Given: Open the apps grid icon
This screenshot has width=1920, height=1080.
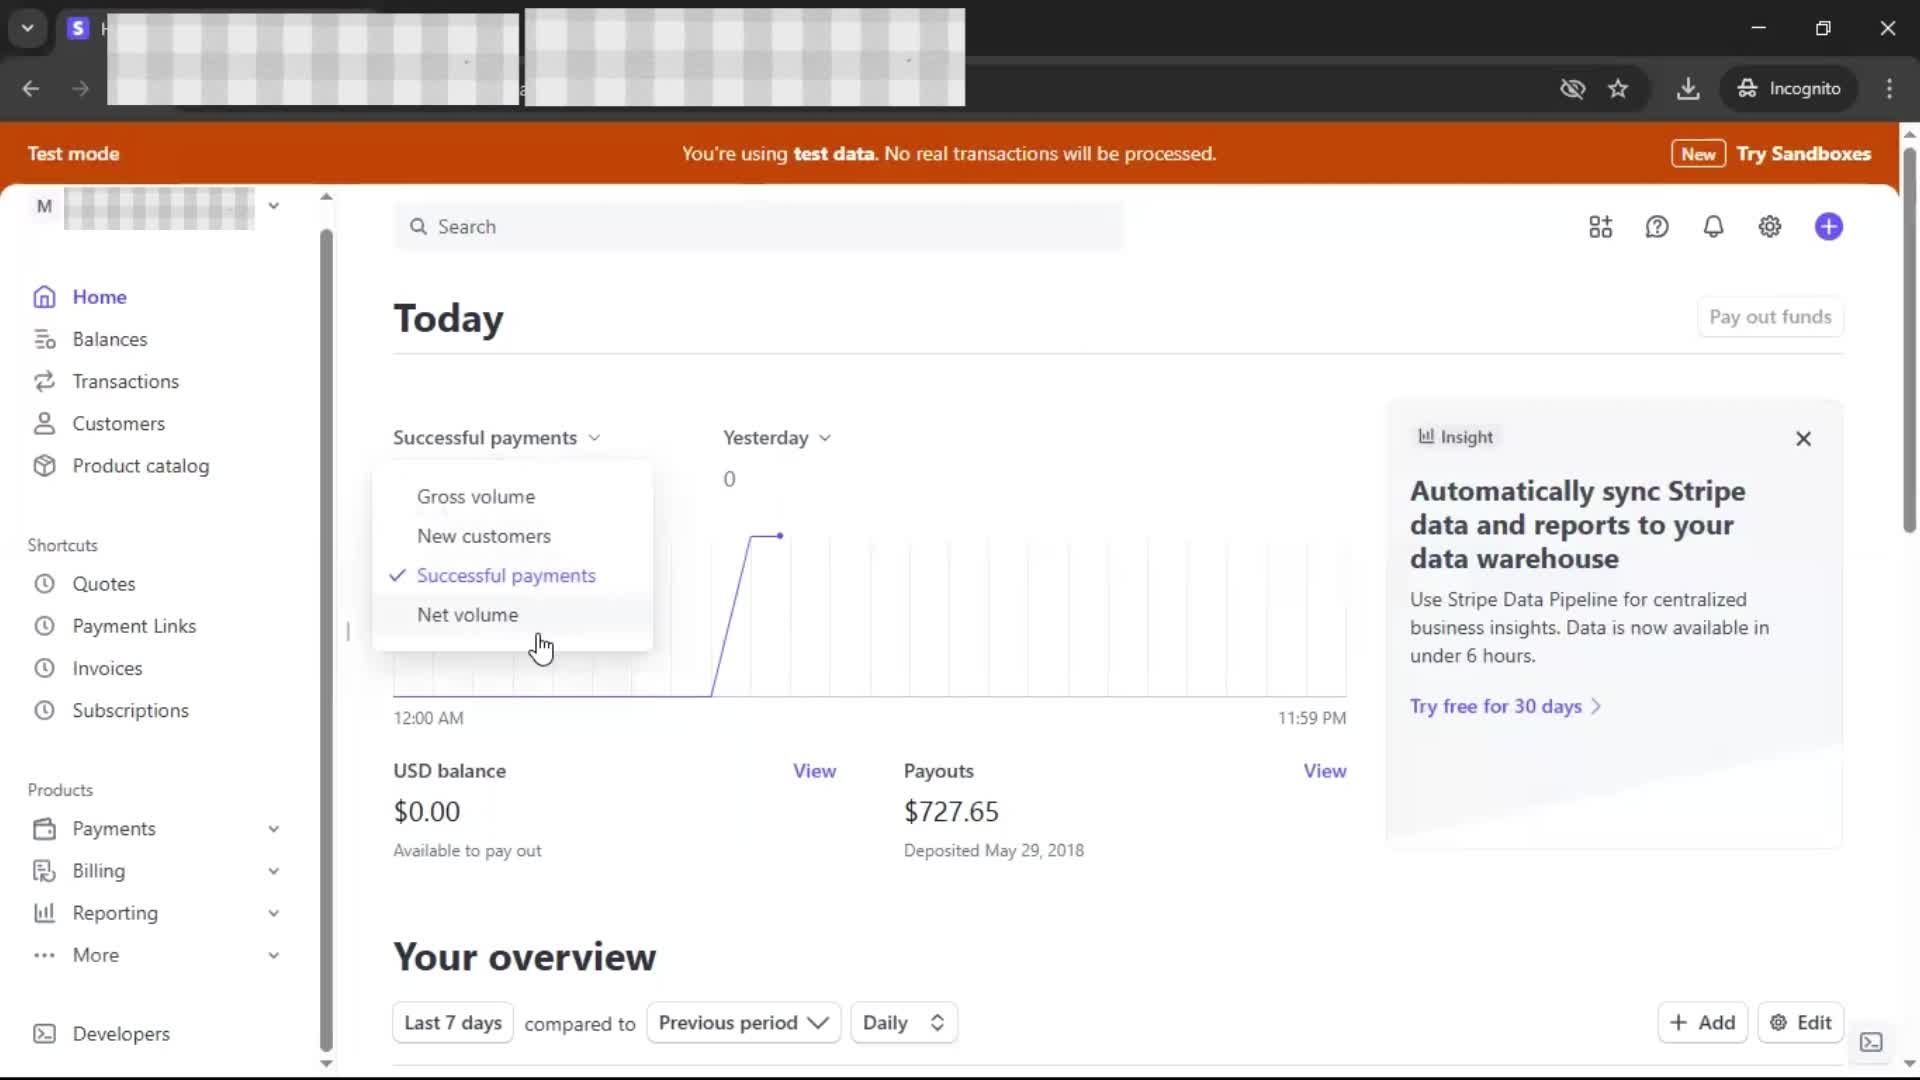Looking at the screenshot, I should (x=1600, y=227).
